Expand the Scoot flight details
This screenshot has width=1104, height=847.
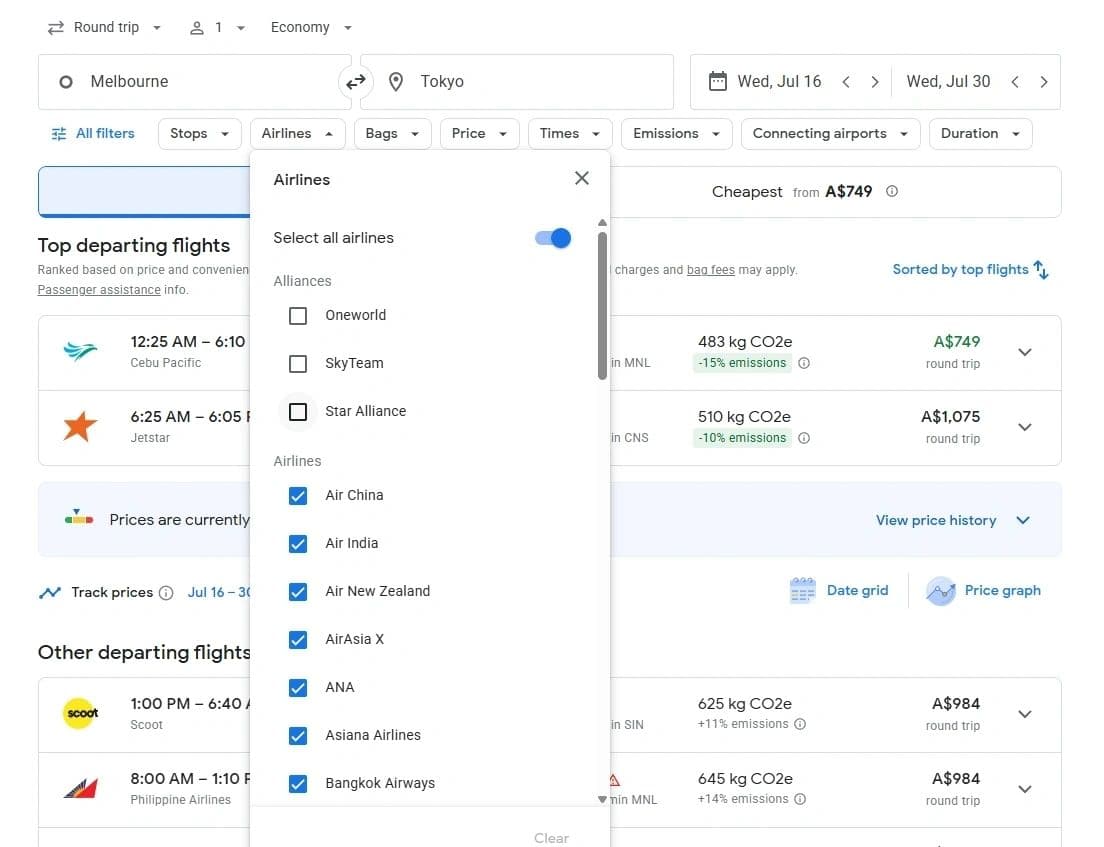pyautogui.click(x=1024, y=714)
